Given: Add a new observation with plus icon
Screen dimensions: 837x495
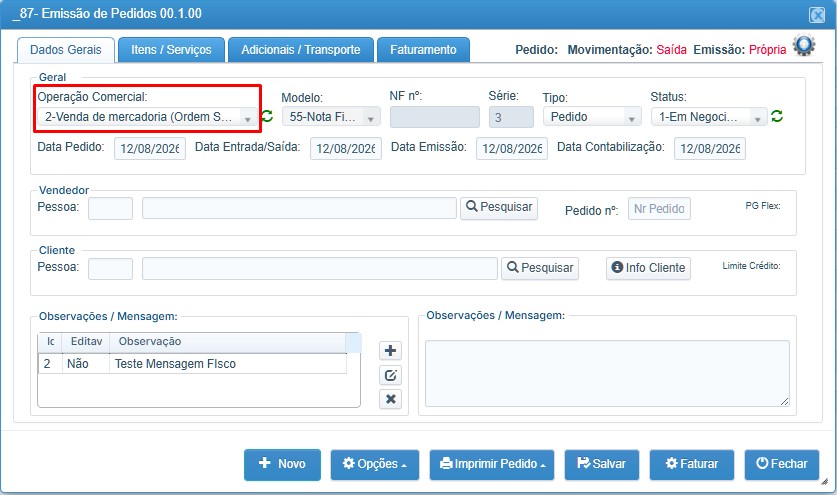Looking at the screenshot, I should coord(390,351).
